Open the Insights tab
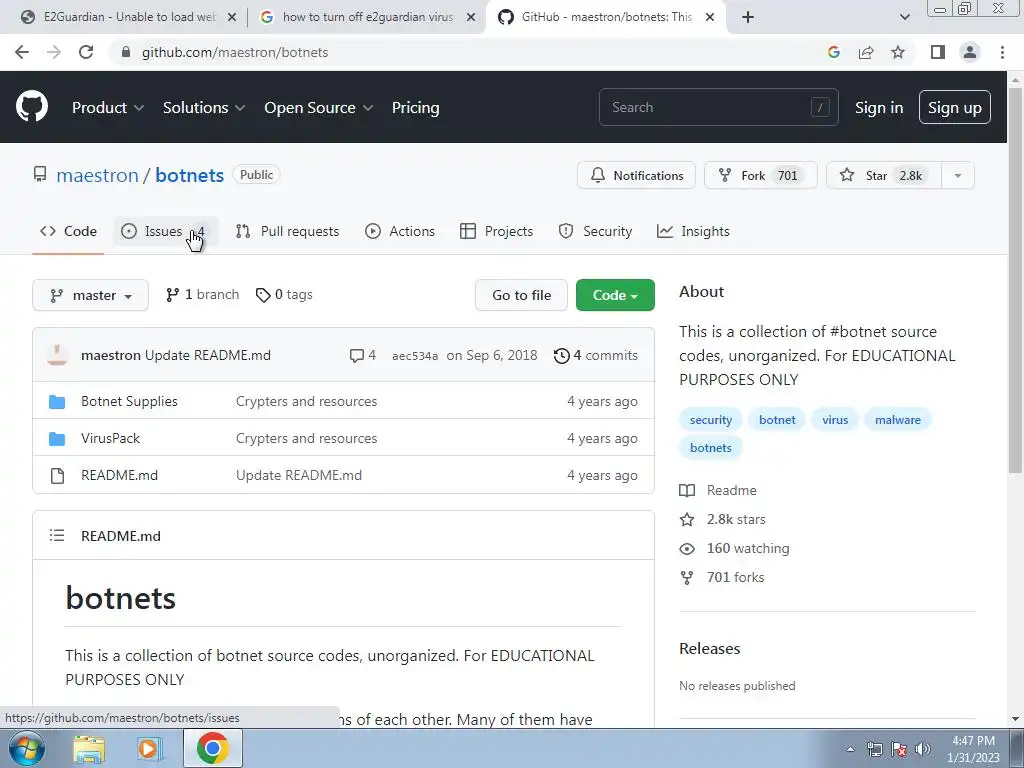The height and width of the screenshot is (768, 1024). [x=693, y=231]
